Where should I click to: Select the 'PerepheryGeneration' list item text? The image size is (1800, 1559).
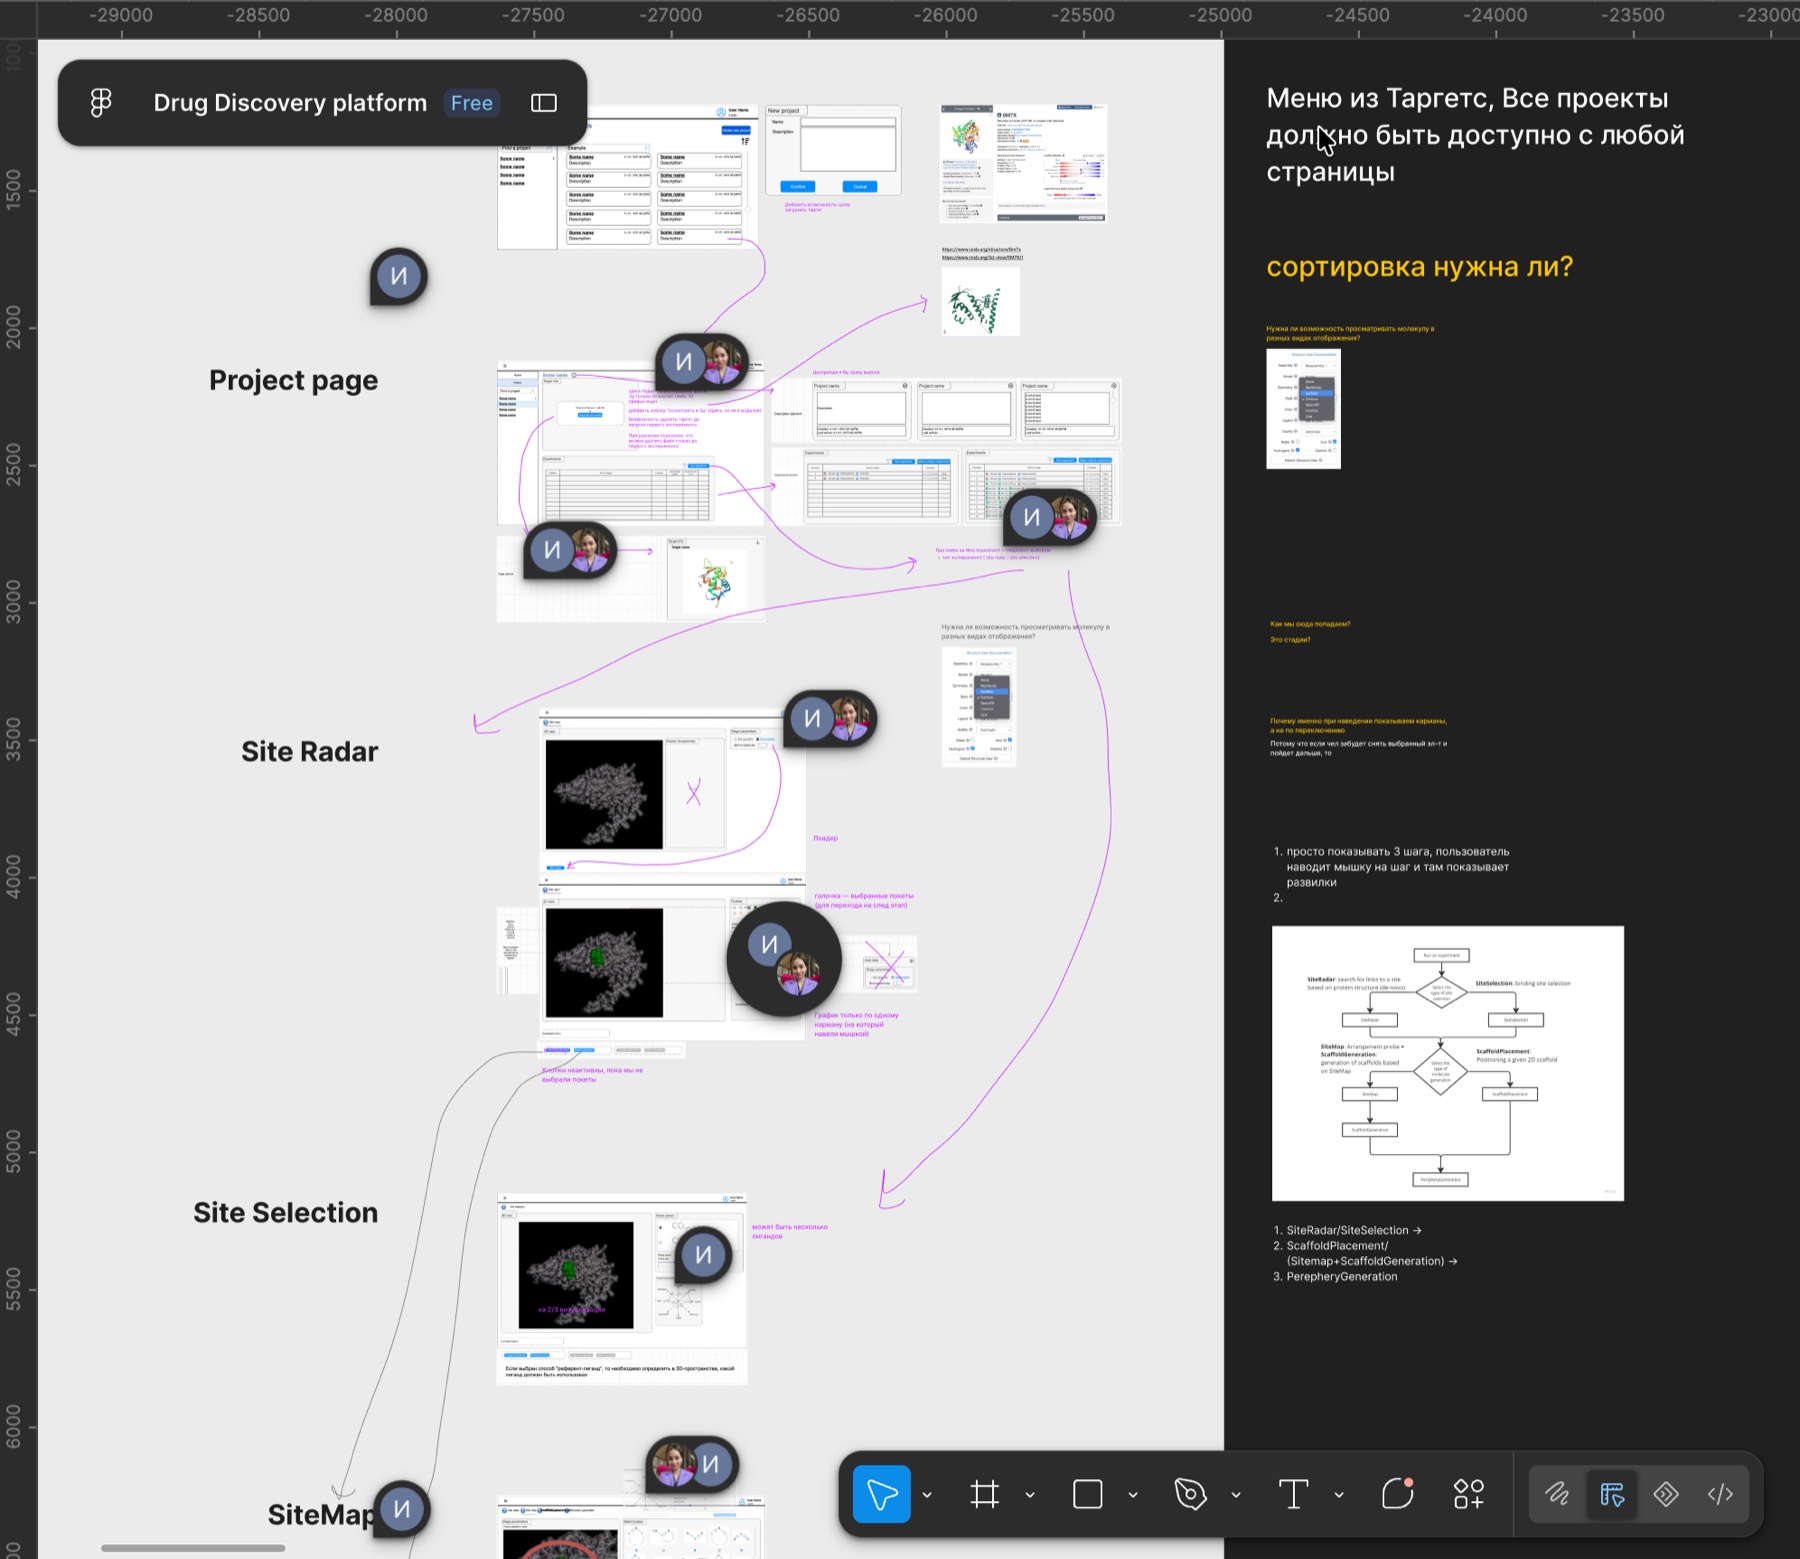1342,1276
